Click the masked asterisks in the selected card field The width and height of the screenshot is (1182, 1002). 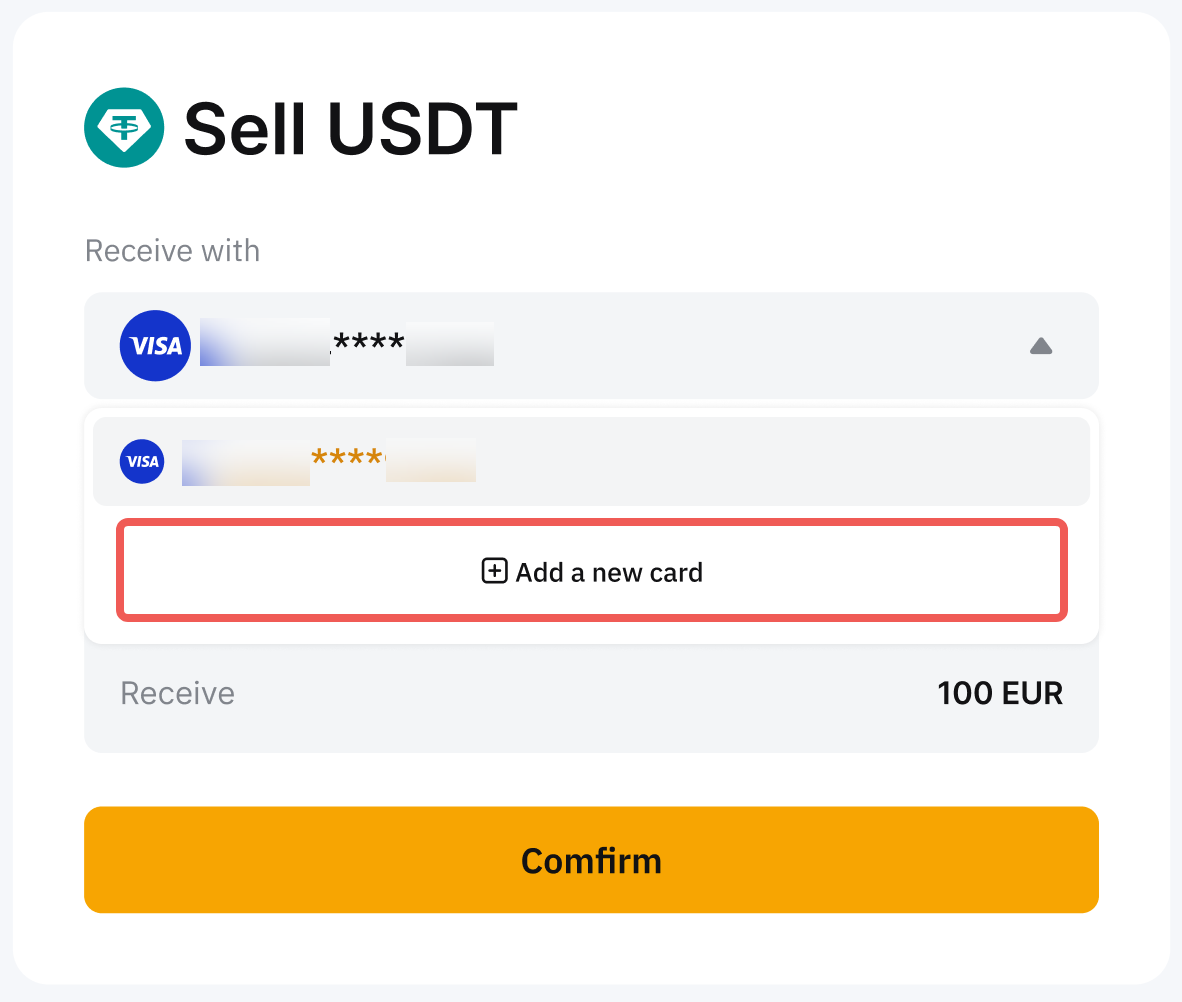[x=368, y=345]
